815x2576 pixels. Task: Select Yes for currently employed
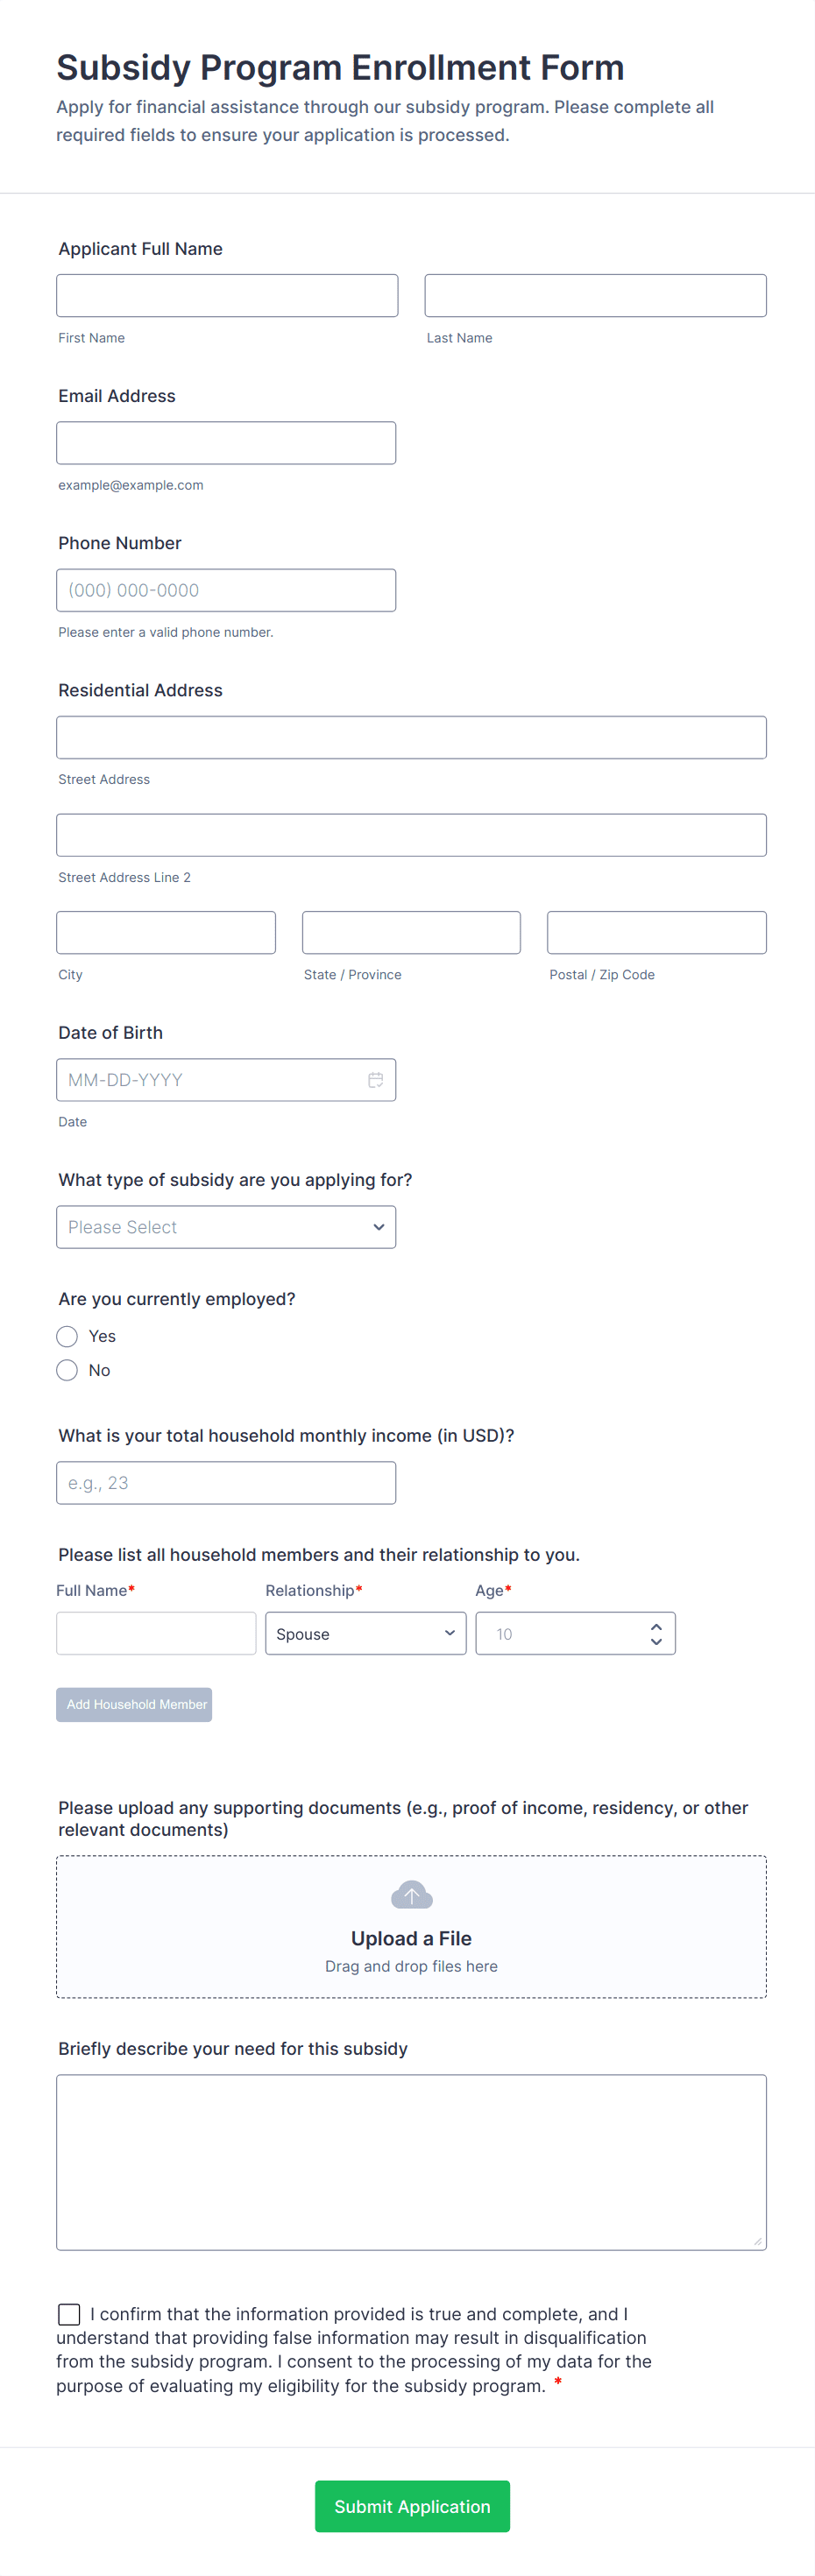coord(67,1336)
